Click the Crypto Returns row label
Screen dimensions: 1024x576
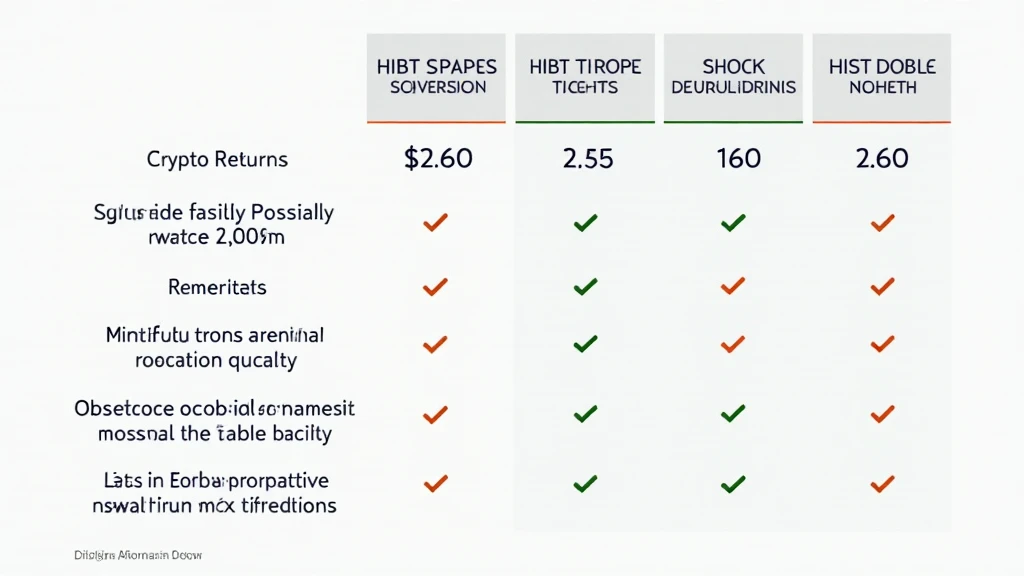pos(217,159)
